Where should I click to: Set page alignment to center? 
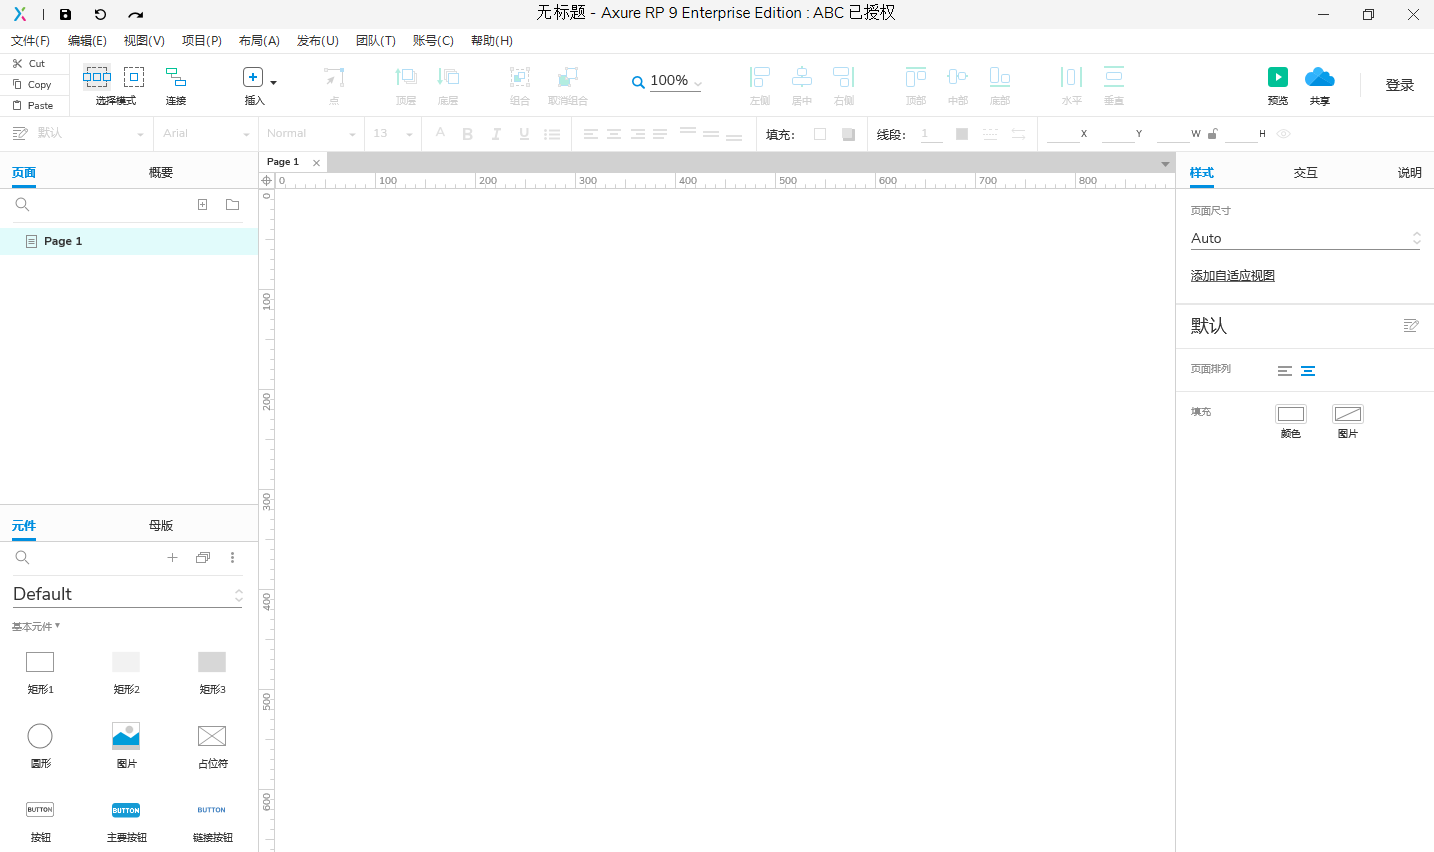click(1308, 371)
